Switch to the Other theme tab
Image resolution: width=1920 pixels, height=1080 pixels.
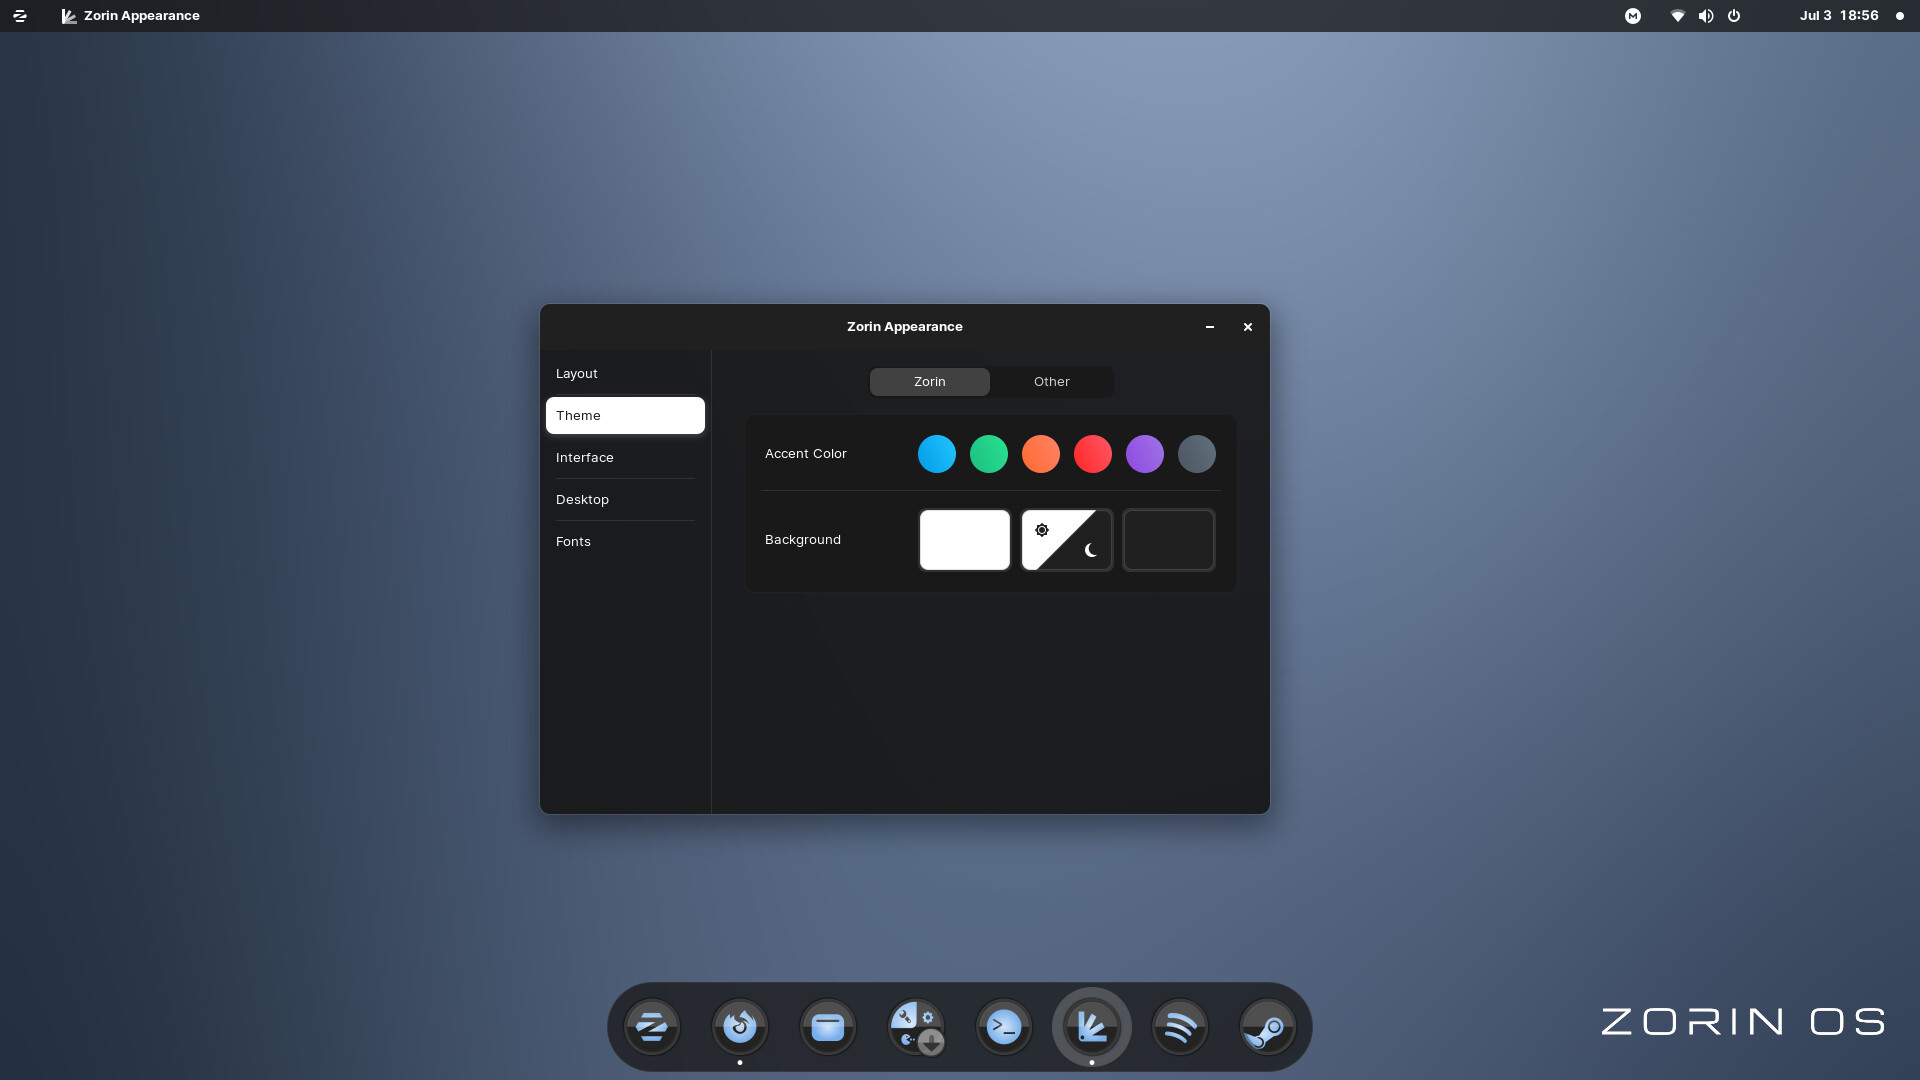point(1052,382)
